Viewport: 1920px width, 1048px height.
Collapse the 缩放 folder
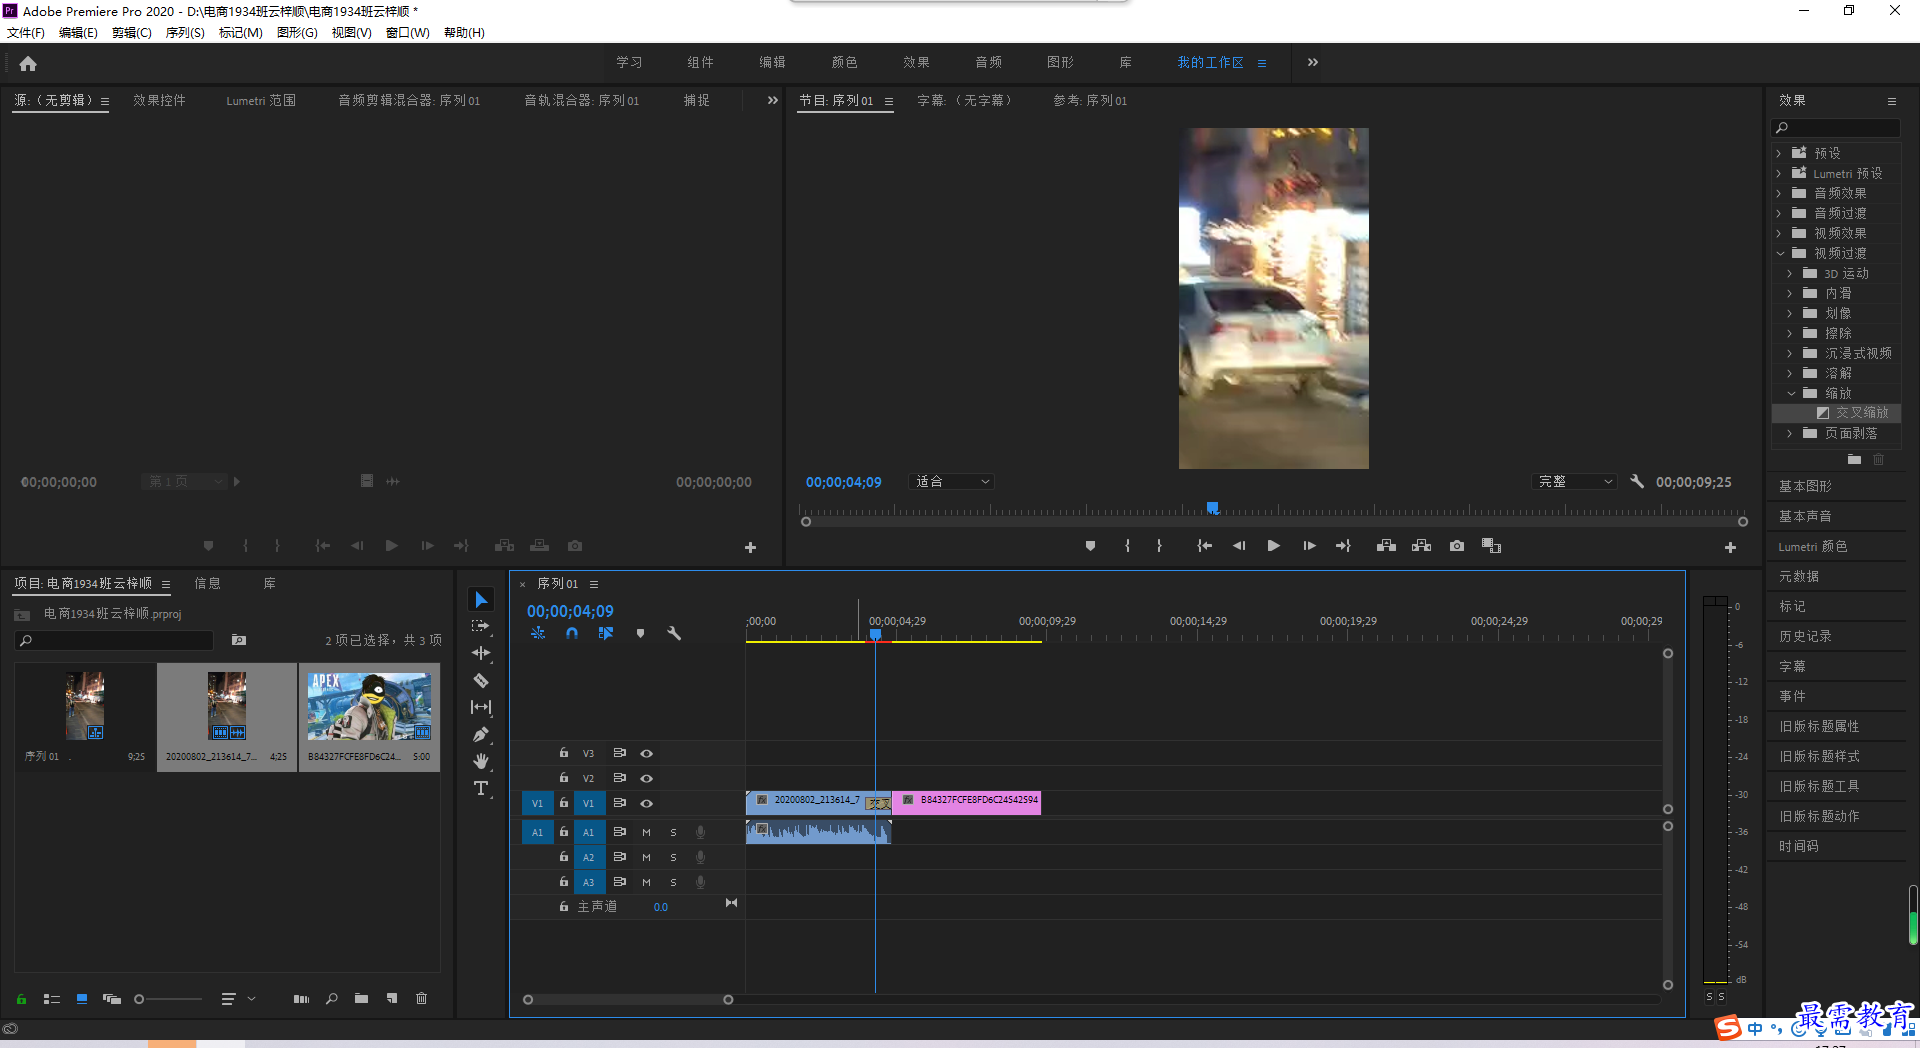coord(1790,393)
